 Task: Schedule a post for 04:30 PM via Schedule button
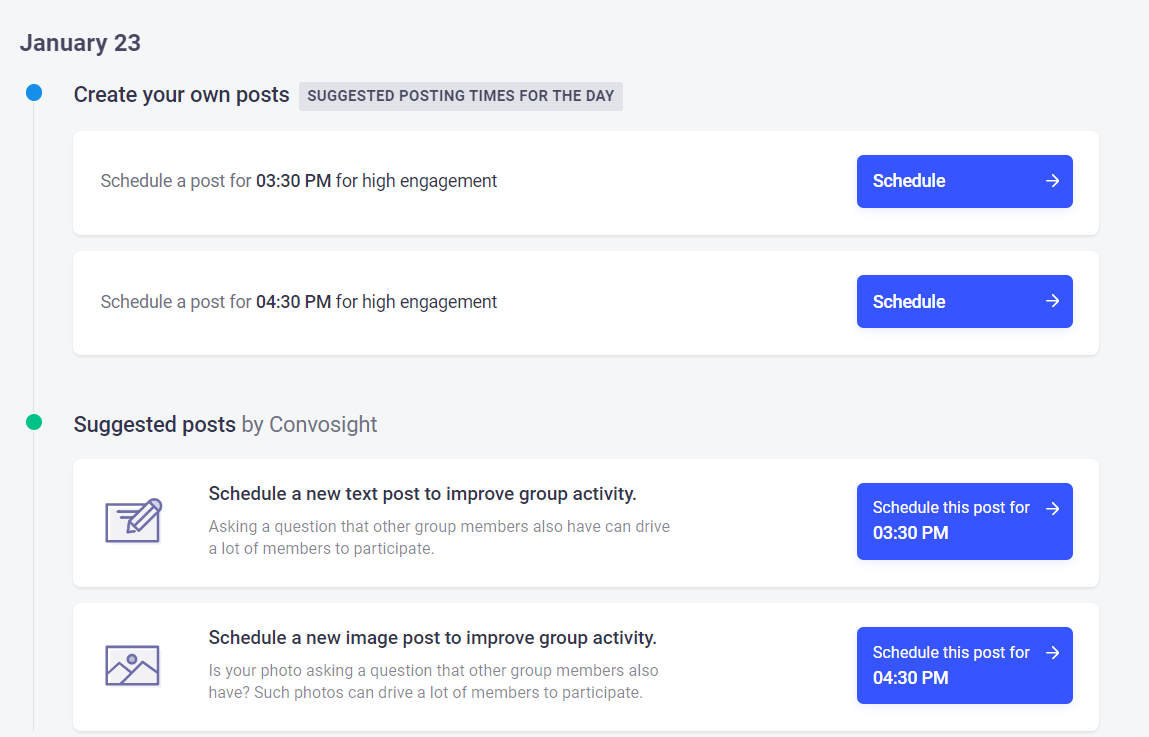pyautogui.click(x=964, y=301)
